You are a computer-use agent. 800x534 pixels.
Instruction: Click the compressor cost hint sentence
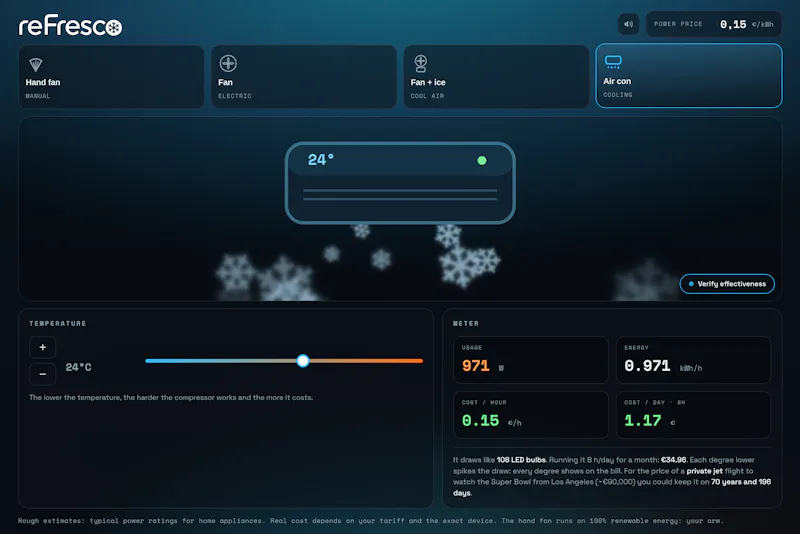tap(171, 397)
